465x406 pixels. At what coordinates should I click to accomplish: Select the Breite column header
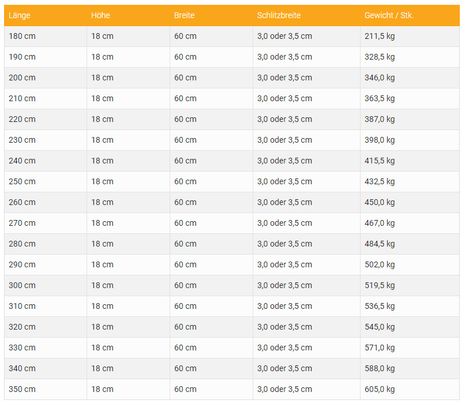(x=184, y=15)
